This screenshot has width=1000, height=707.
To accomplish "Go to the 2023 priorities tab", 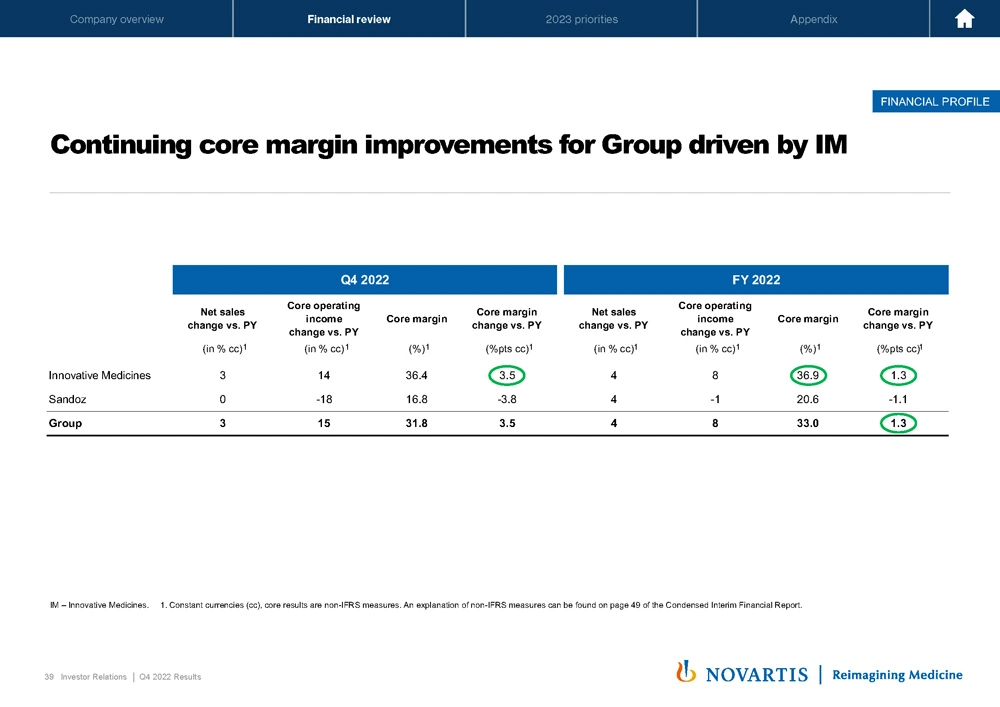I will tap(581, 19).
